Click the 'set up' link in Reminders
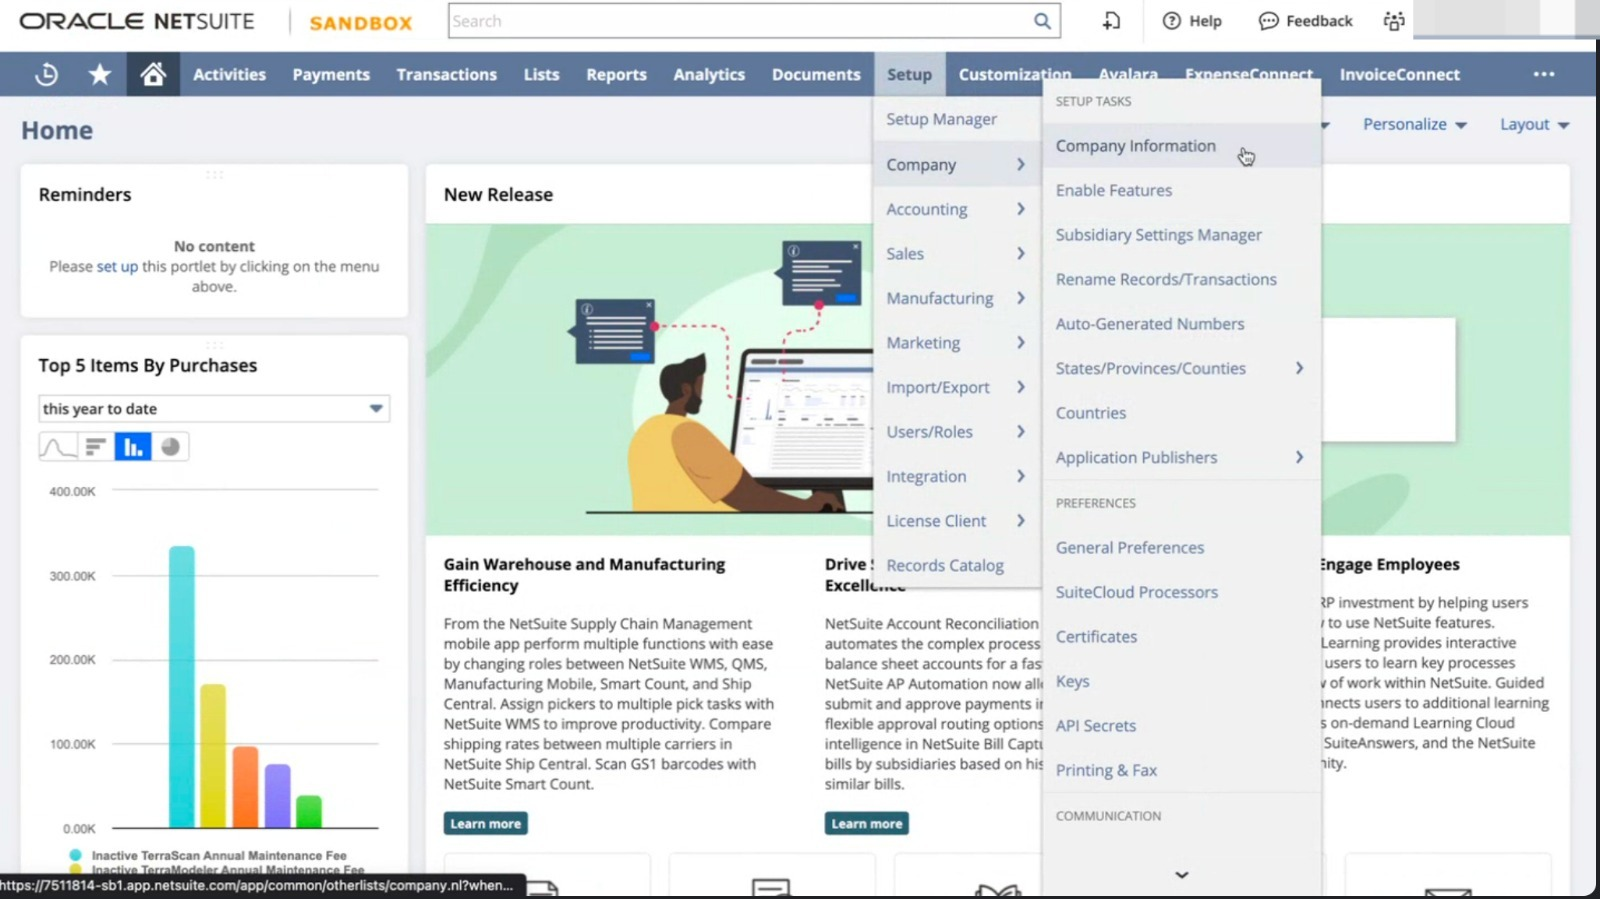Viewport: 1600px width, 899px height. coord(117,267)
